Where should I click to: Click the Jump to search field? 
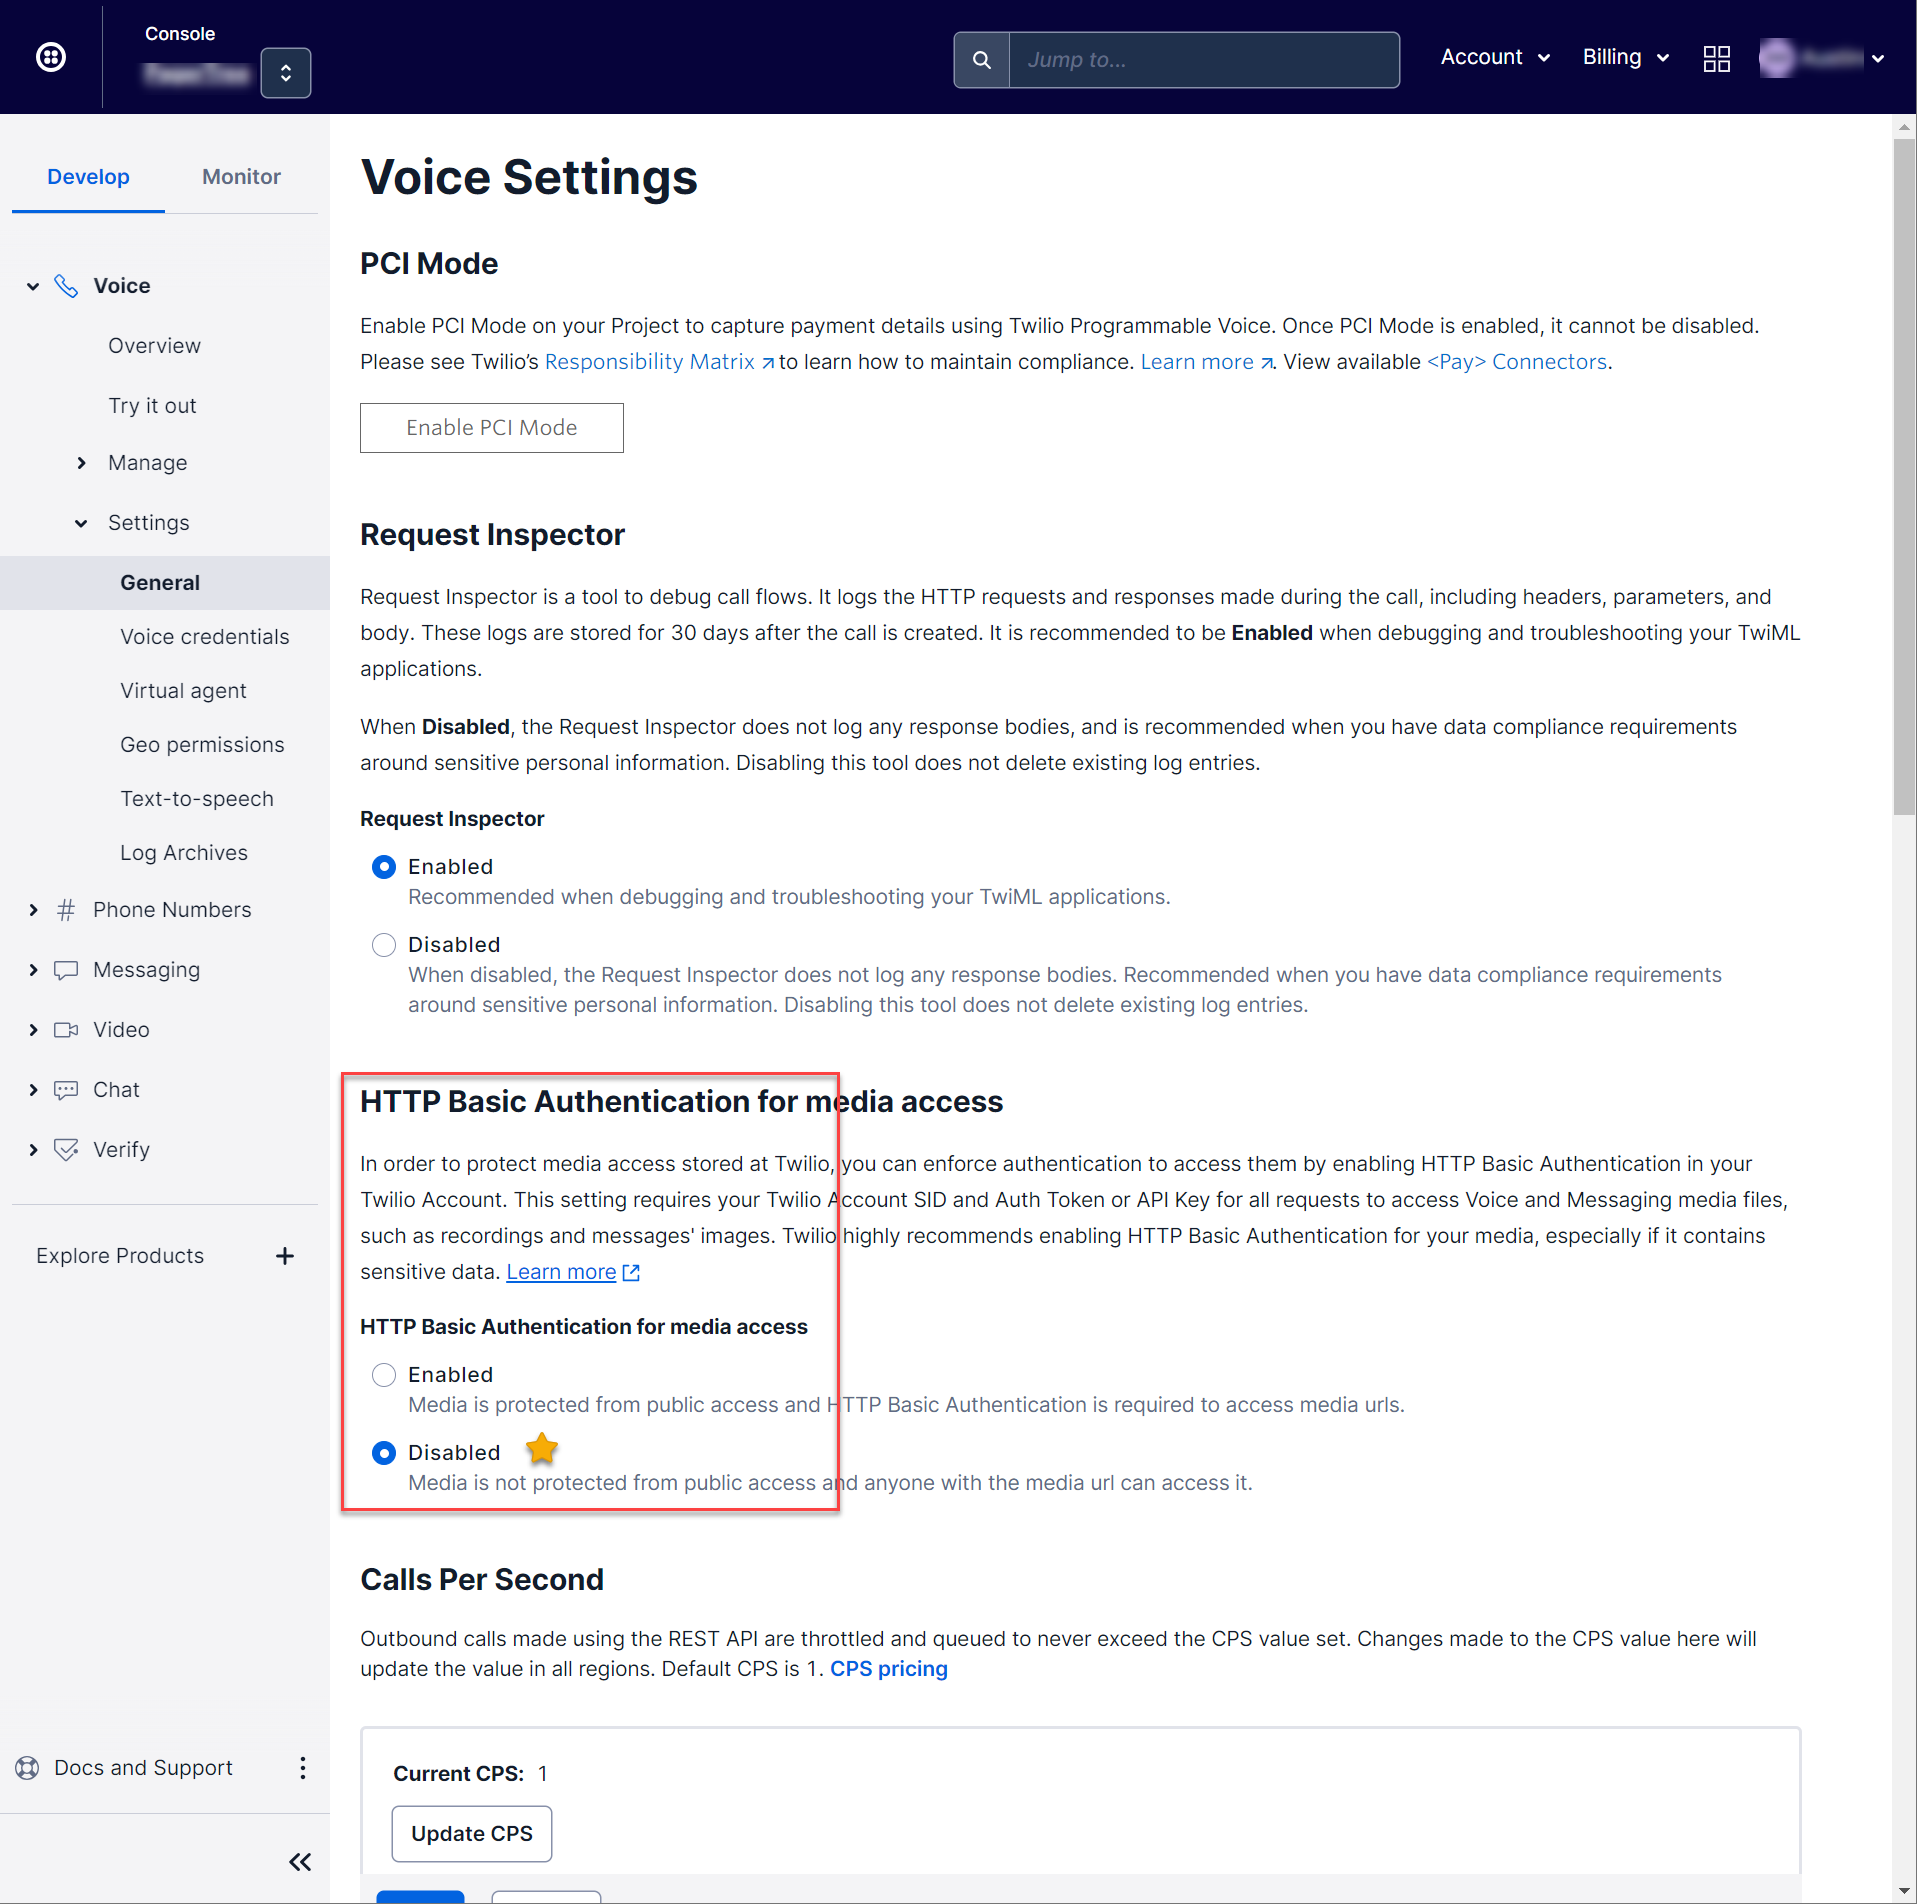pyautogui.click(x=1203, y=60)
